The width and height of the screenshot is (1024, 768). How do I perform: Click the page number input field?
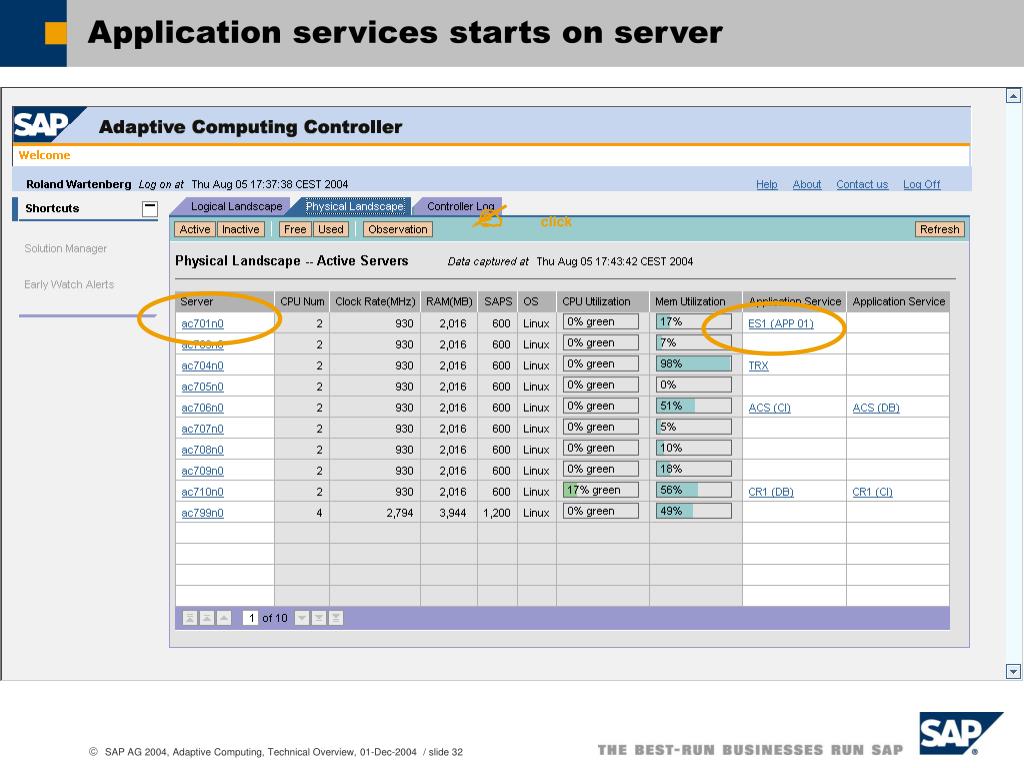[250, 618]
